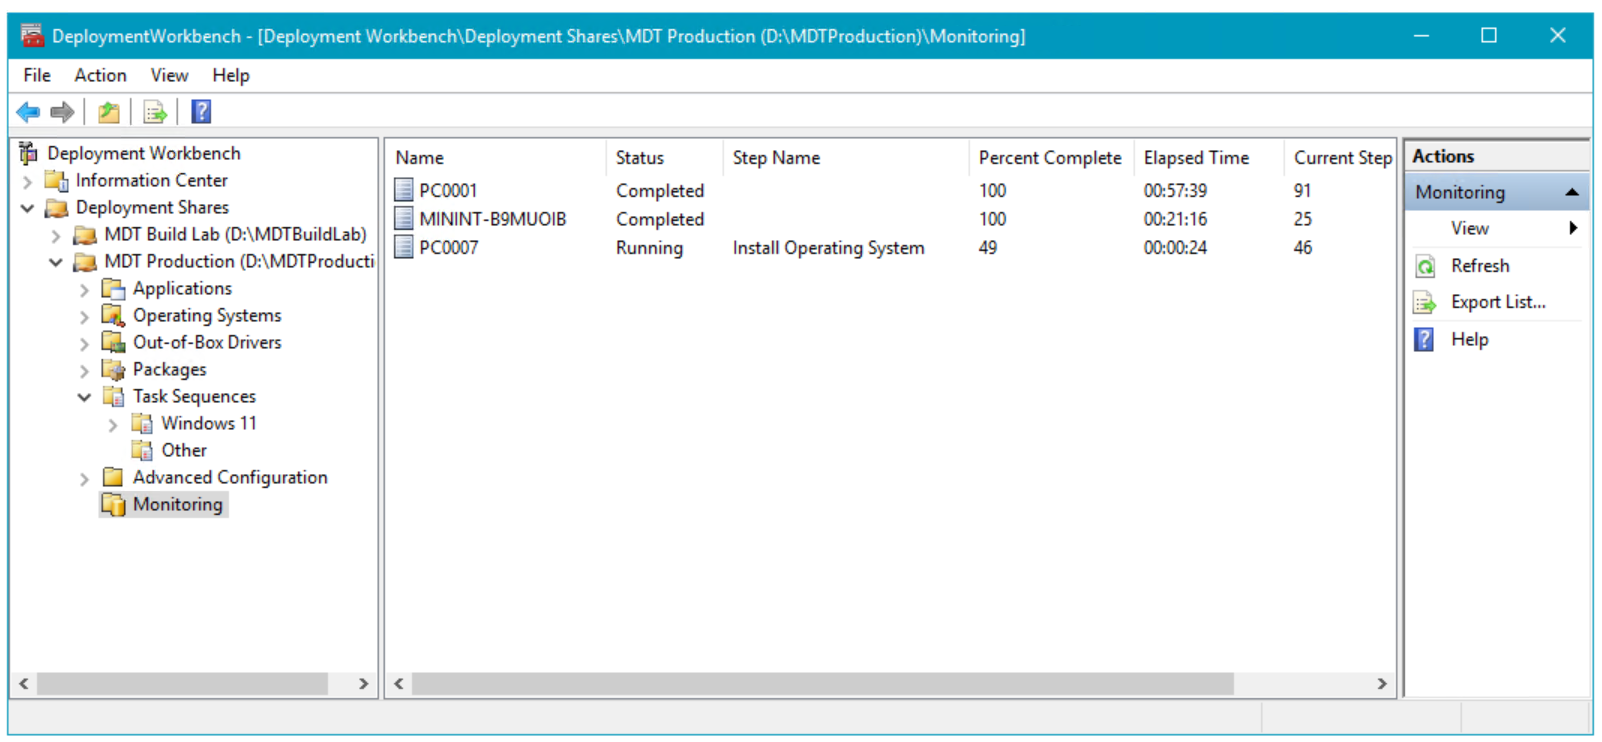Screen dimensions: 1602x742
Task: Click the Operating Systems folder icon
Action: [113, 316]
